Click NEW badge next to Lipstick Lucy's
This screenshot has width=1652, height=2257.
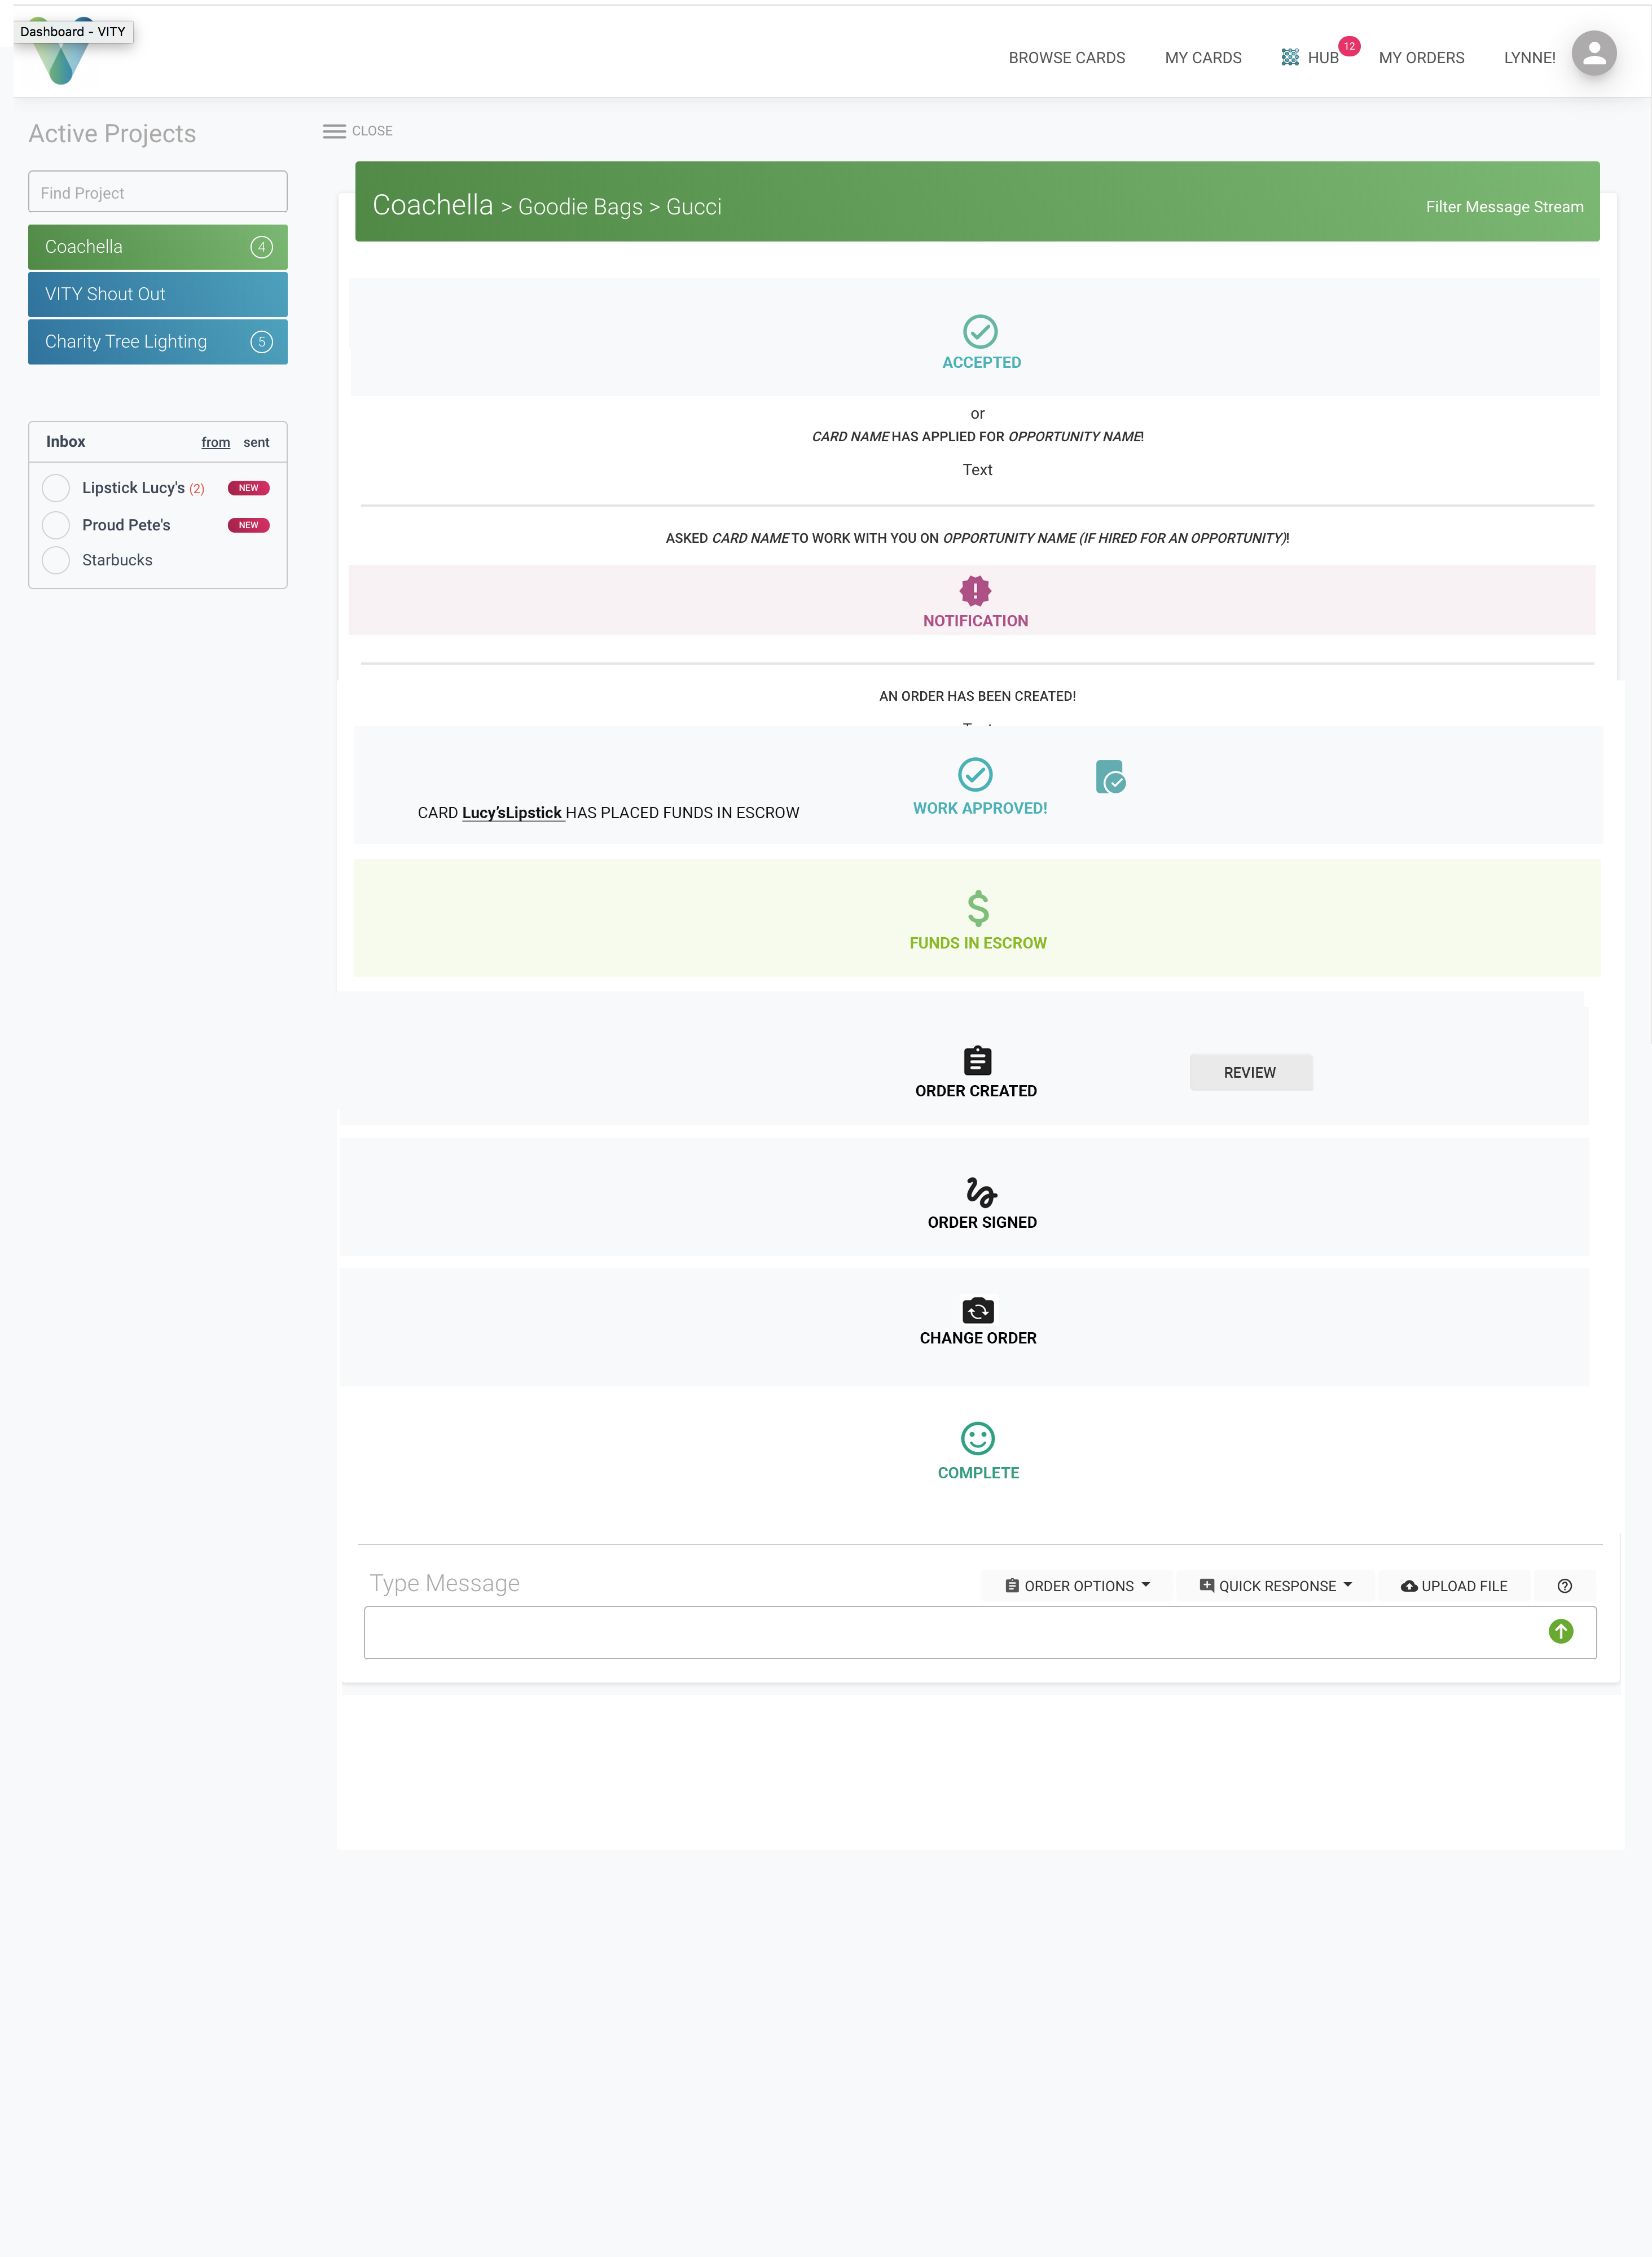[249, 488]
